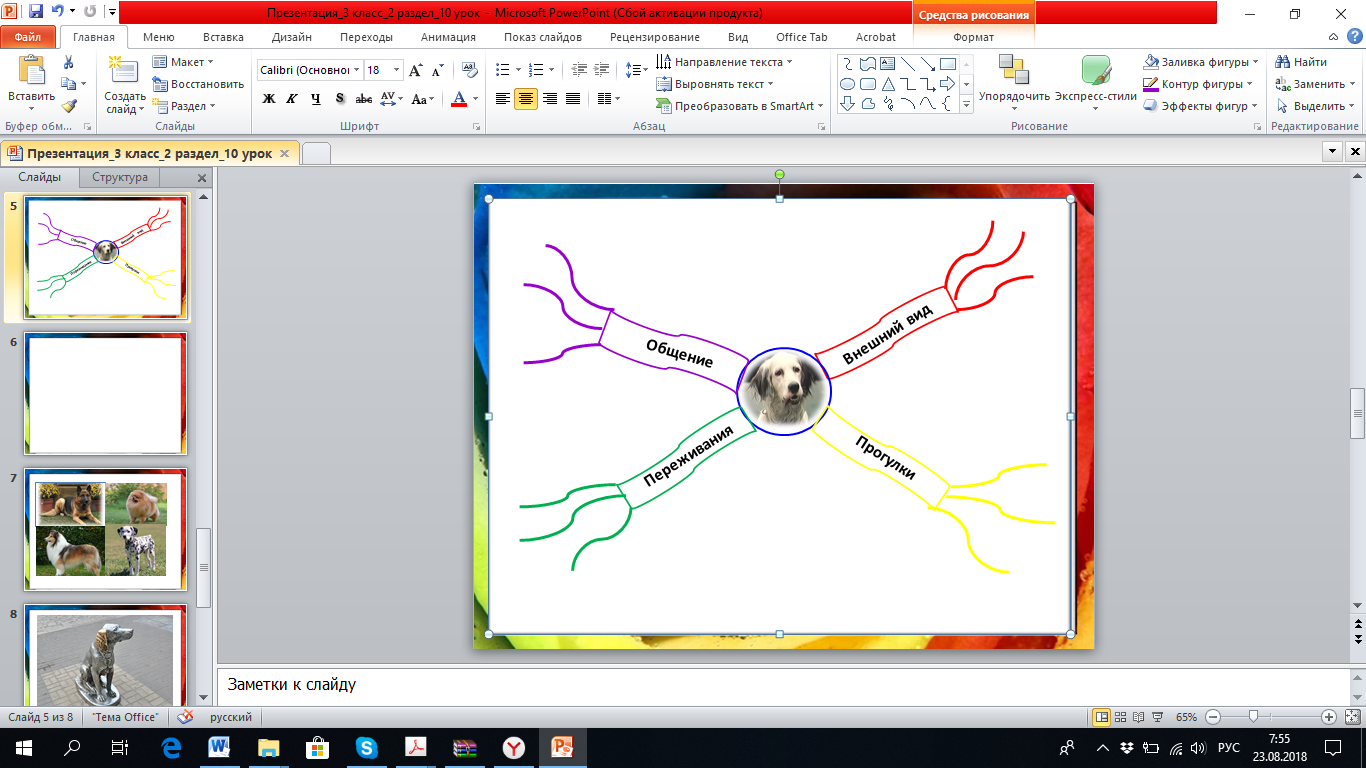Align text to the left
Viewport: 1366px width, 768px height.
coord(502,99)
